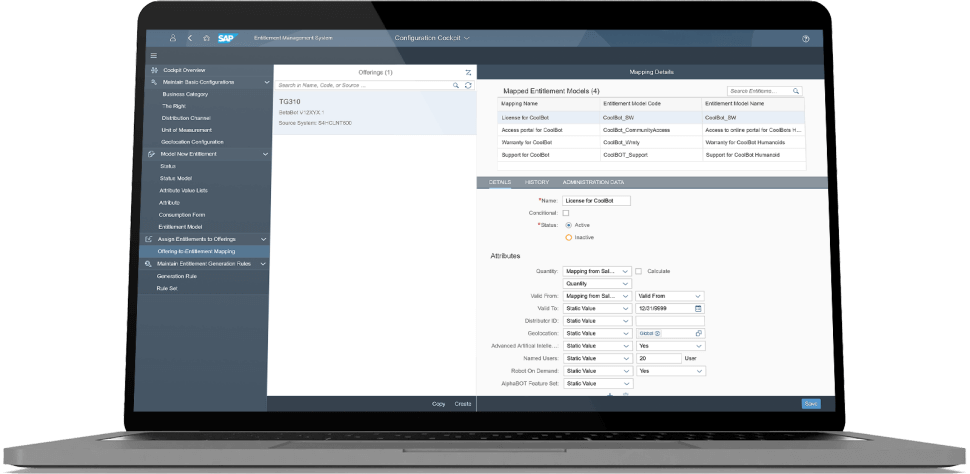Click the magnifier in Search Entitlements field

tap(796, 91)
